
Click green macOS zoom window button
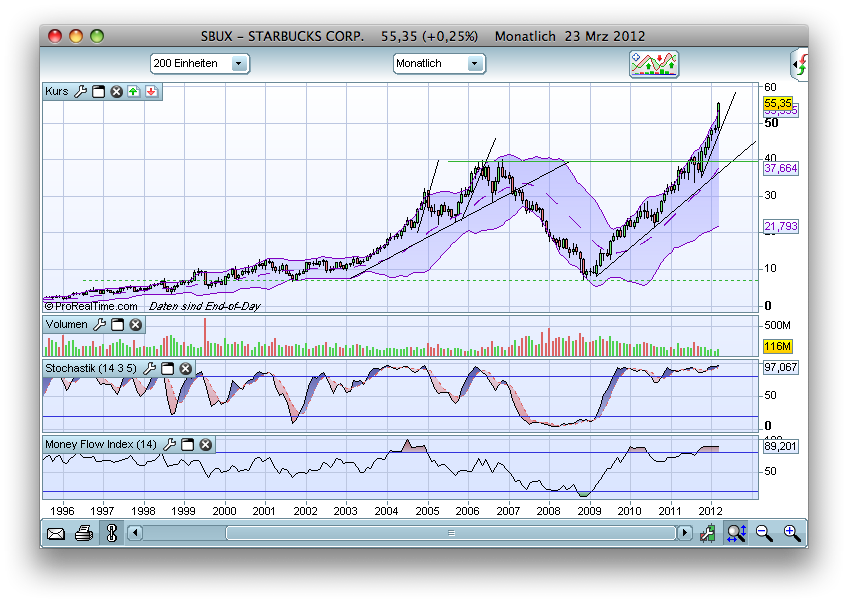pos(97,36)
